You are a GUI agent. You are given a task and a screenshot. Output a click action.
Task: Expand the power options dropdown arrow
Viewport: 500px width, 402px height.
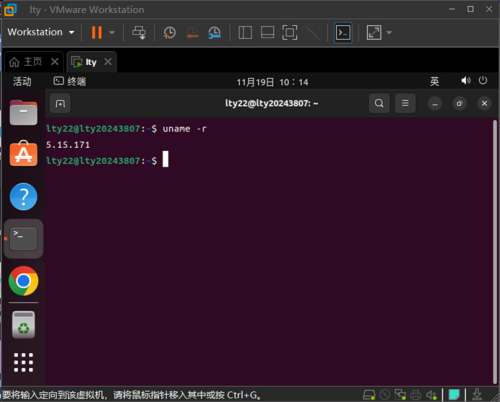click(112, 33)
